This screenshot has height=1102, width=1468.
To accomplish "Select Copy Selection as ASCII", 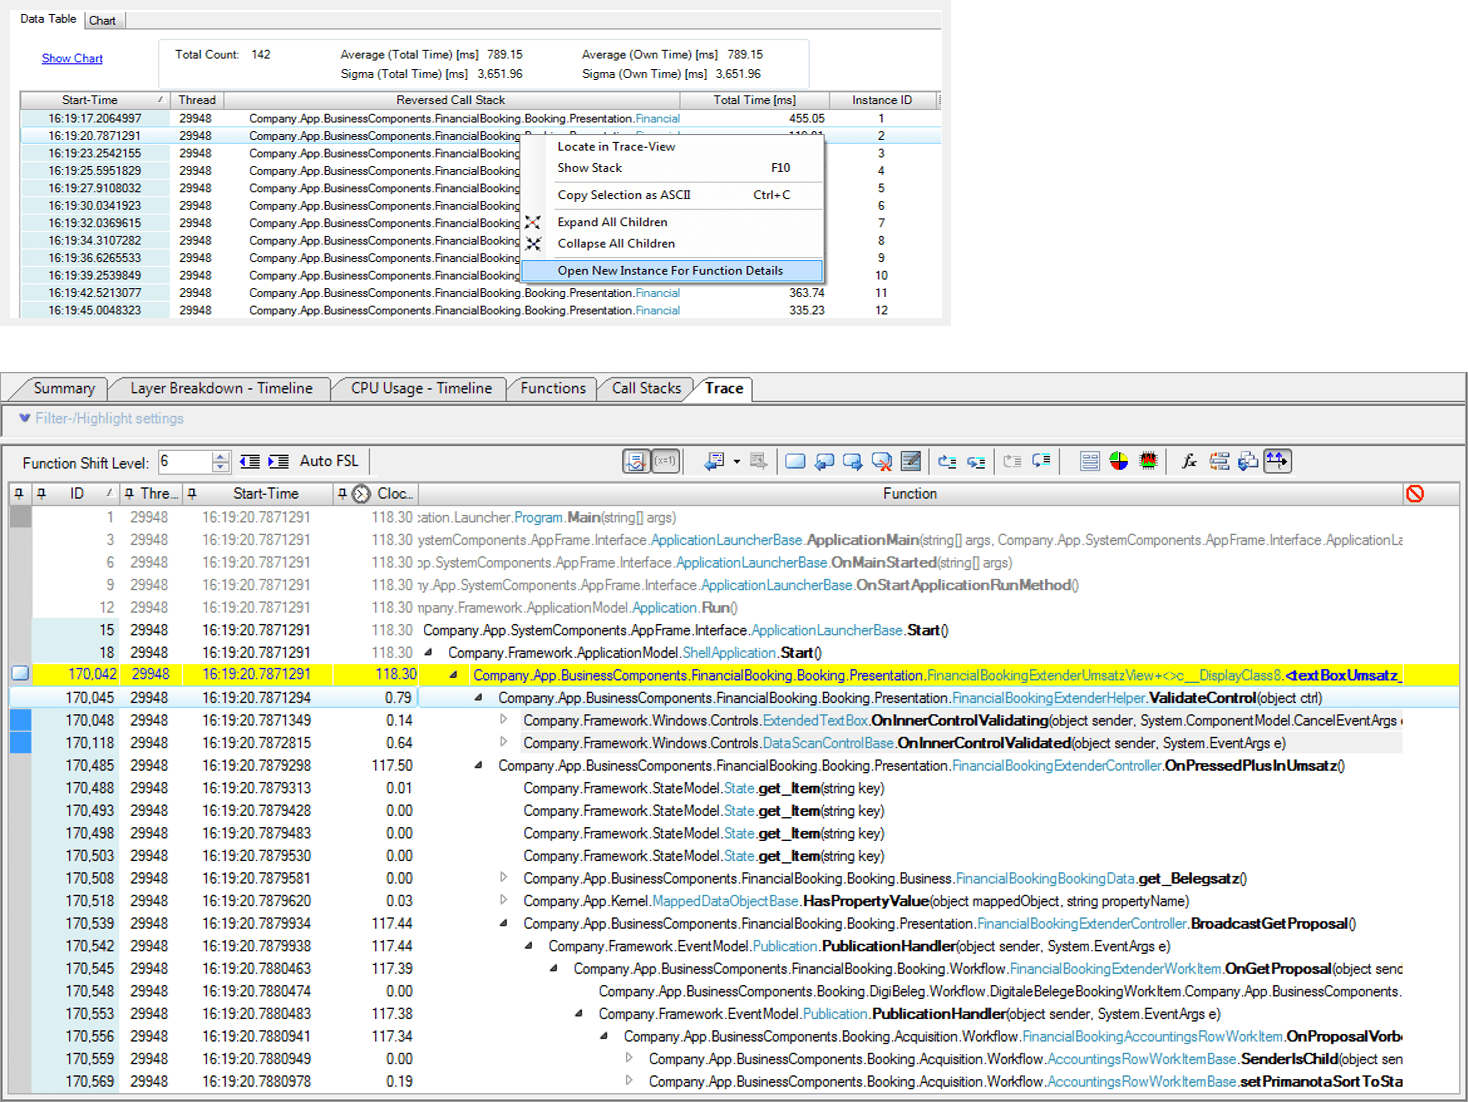I will tap(623, 195).
